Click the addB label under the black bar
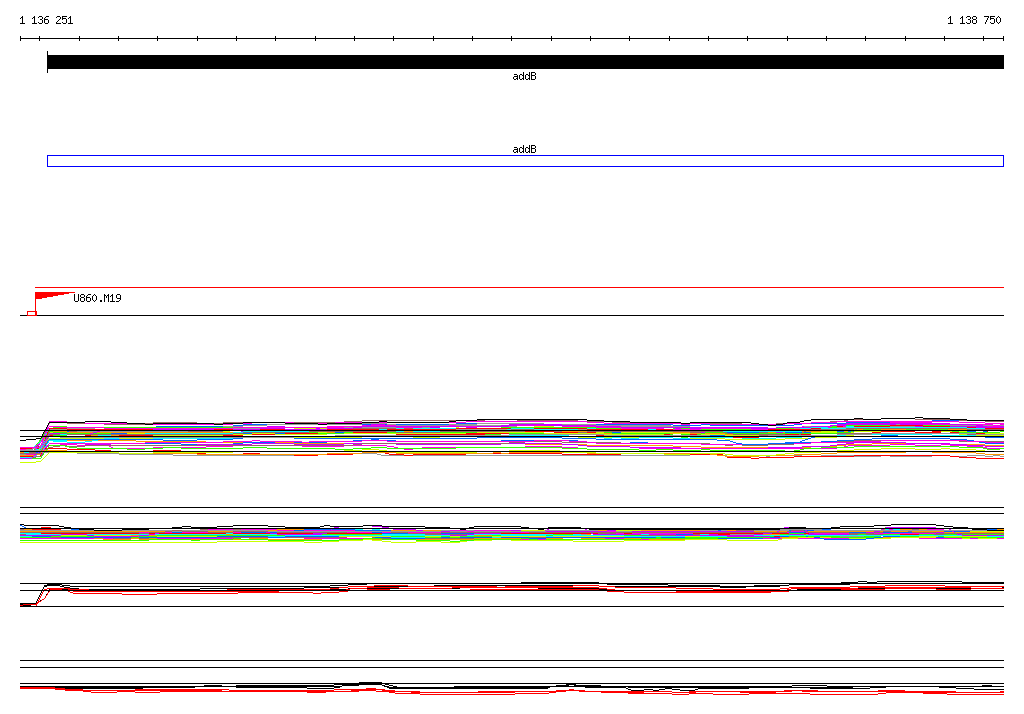Viewport: 1024px width, 714px height. [x=524, y=76]
